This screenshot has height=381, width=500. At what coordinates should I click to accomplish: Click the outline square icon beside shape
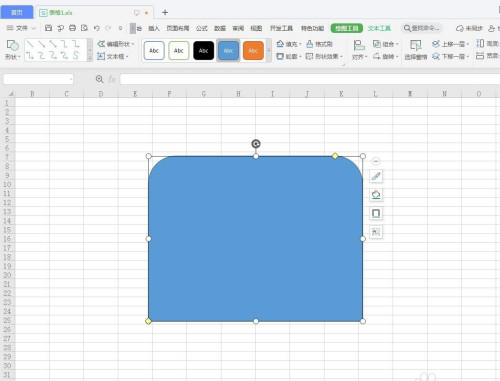376,213
